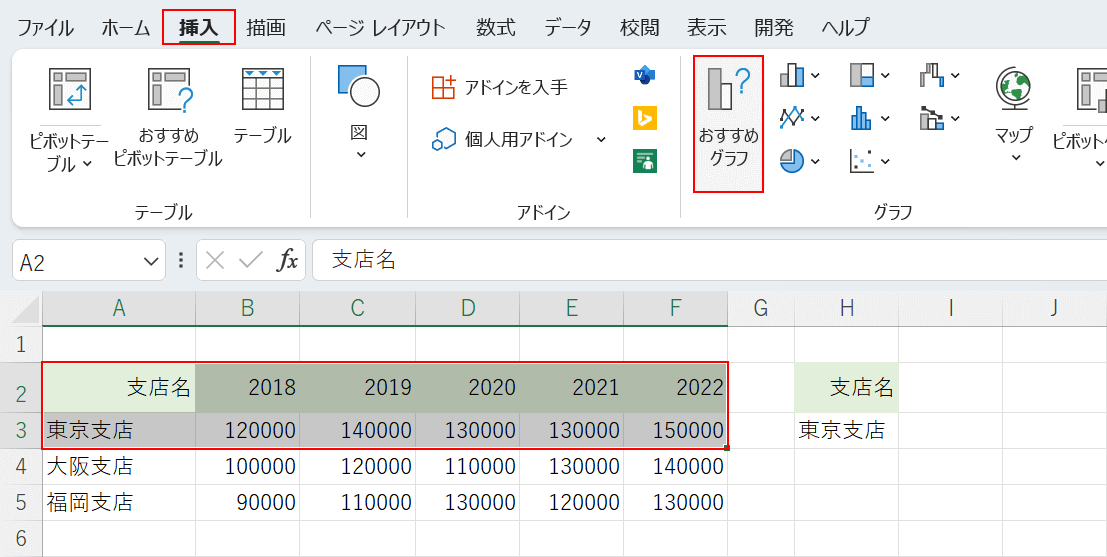Insert a line chart from the ribbon
This screenshot has width=1107, height=557.
[793, 118]
